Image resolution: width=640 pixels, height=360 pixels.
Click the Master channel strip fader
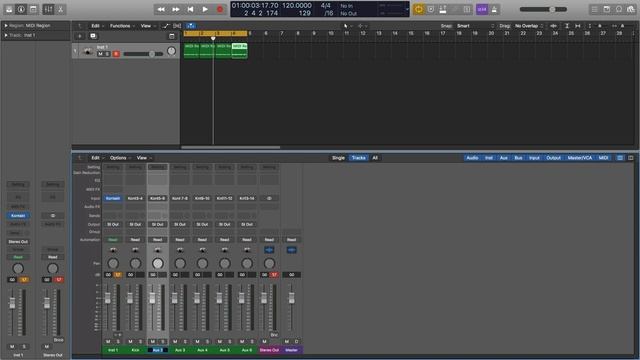point(291,298)
